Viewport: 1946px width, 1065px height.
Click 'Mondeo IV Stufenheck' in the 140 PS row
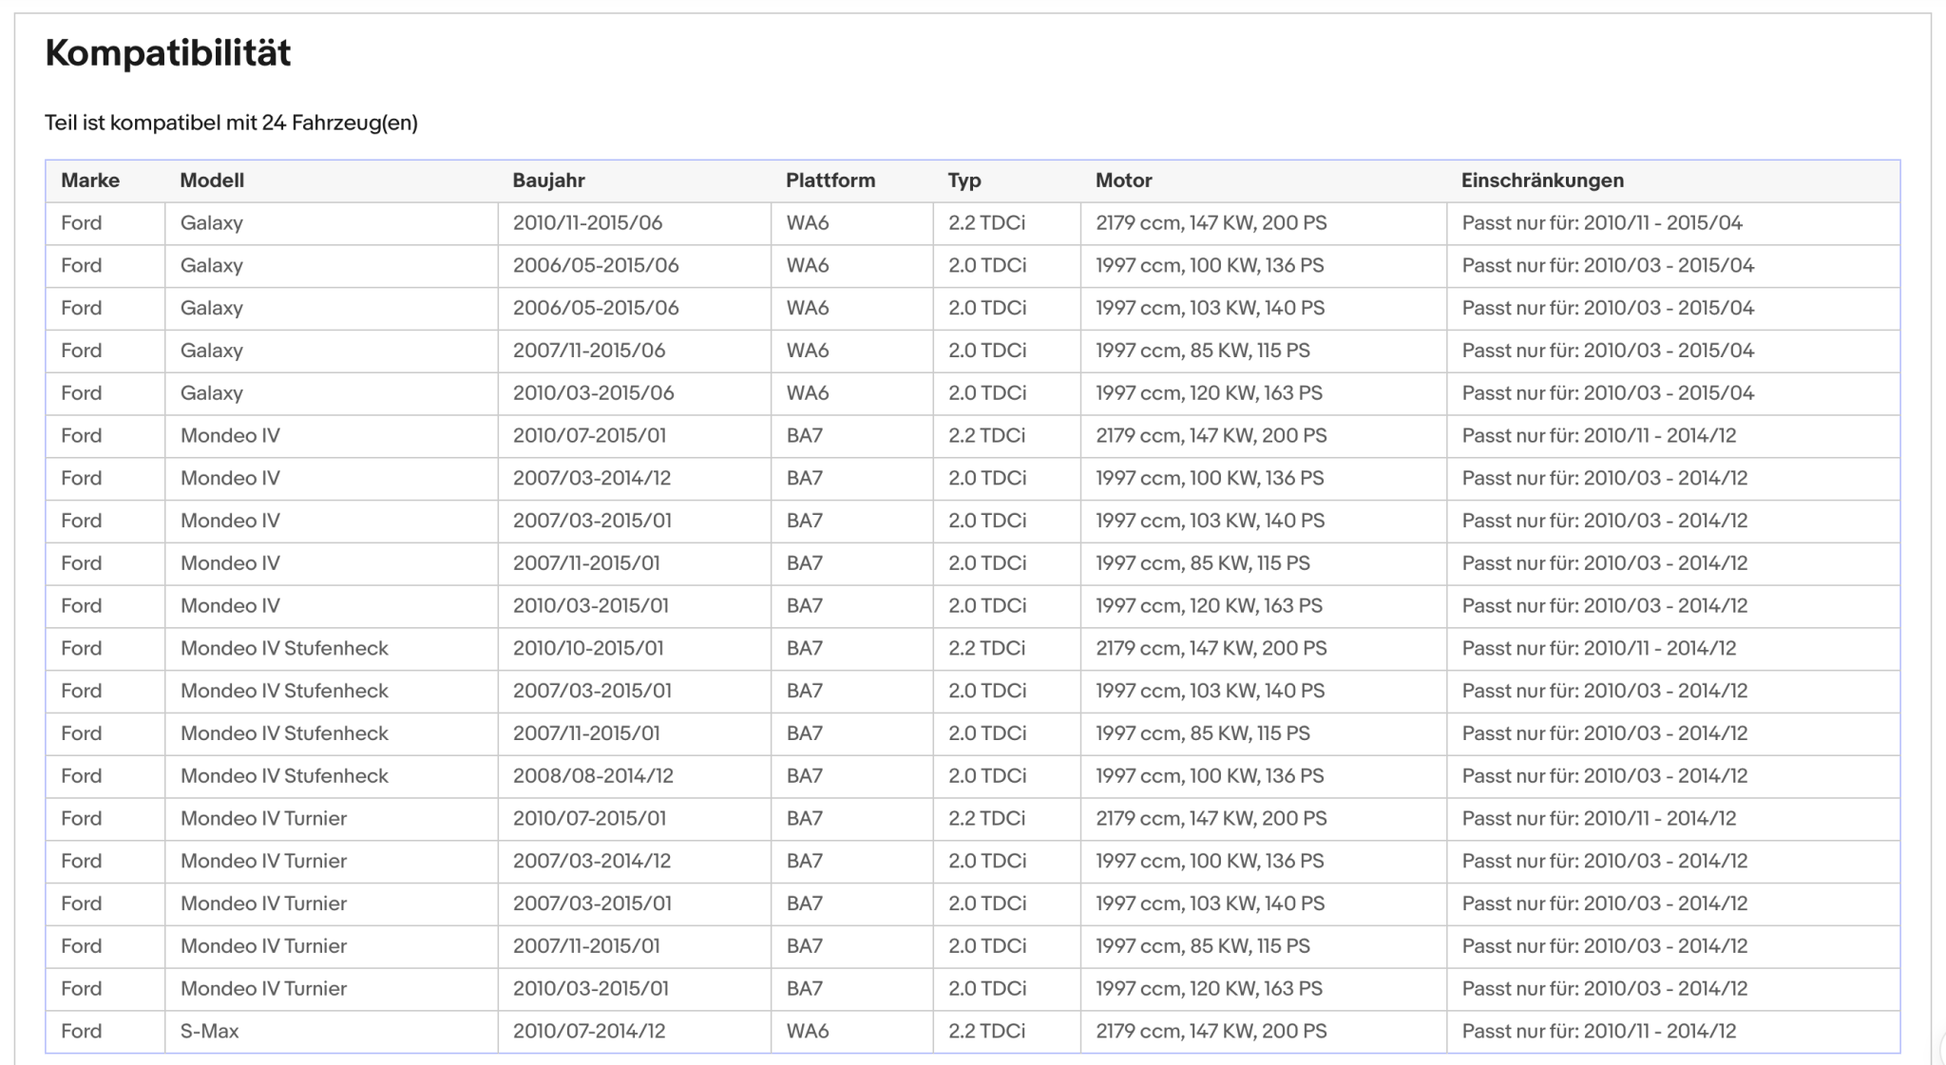click(284, 691)
